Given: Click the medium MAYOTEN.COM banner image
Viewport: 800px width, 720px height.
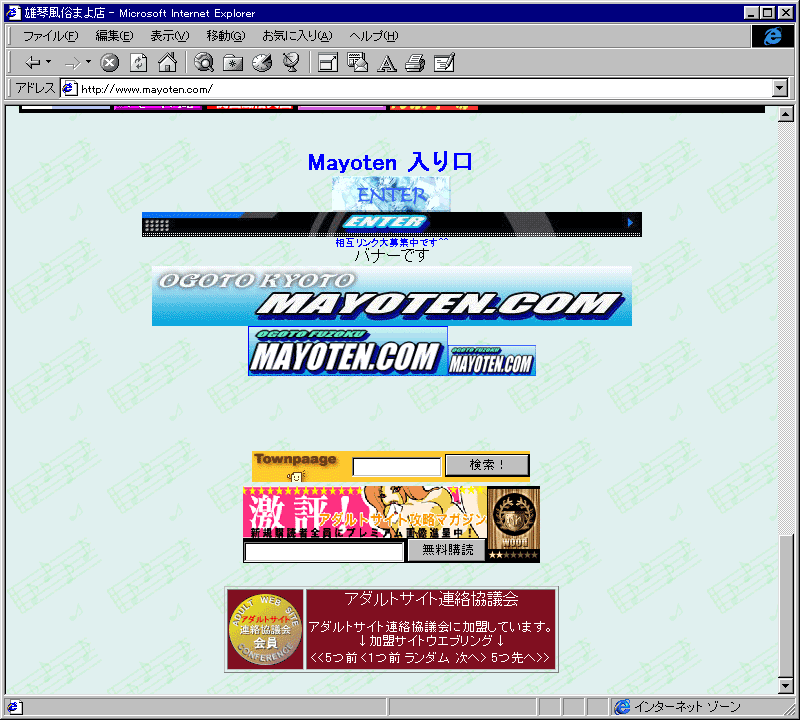Looking at the screenshot, I should pyautogui.click(x=348, y=351).
